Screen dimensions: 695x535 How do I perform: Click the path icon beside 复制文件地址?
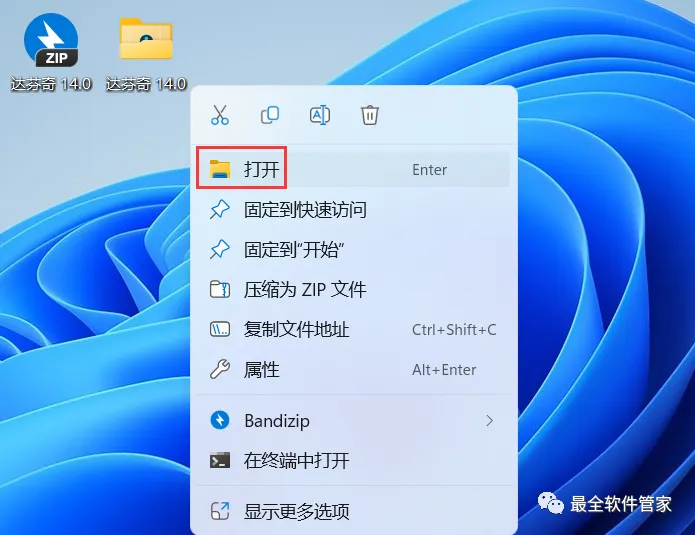pyautogui.click(x=220, y=330)
